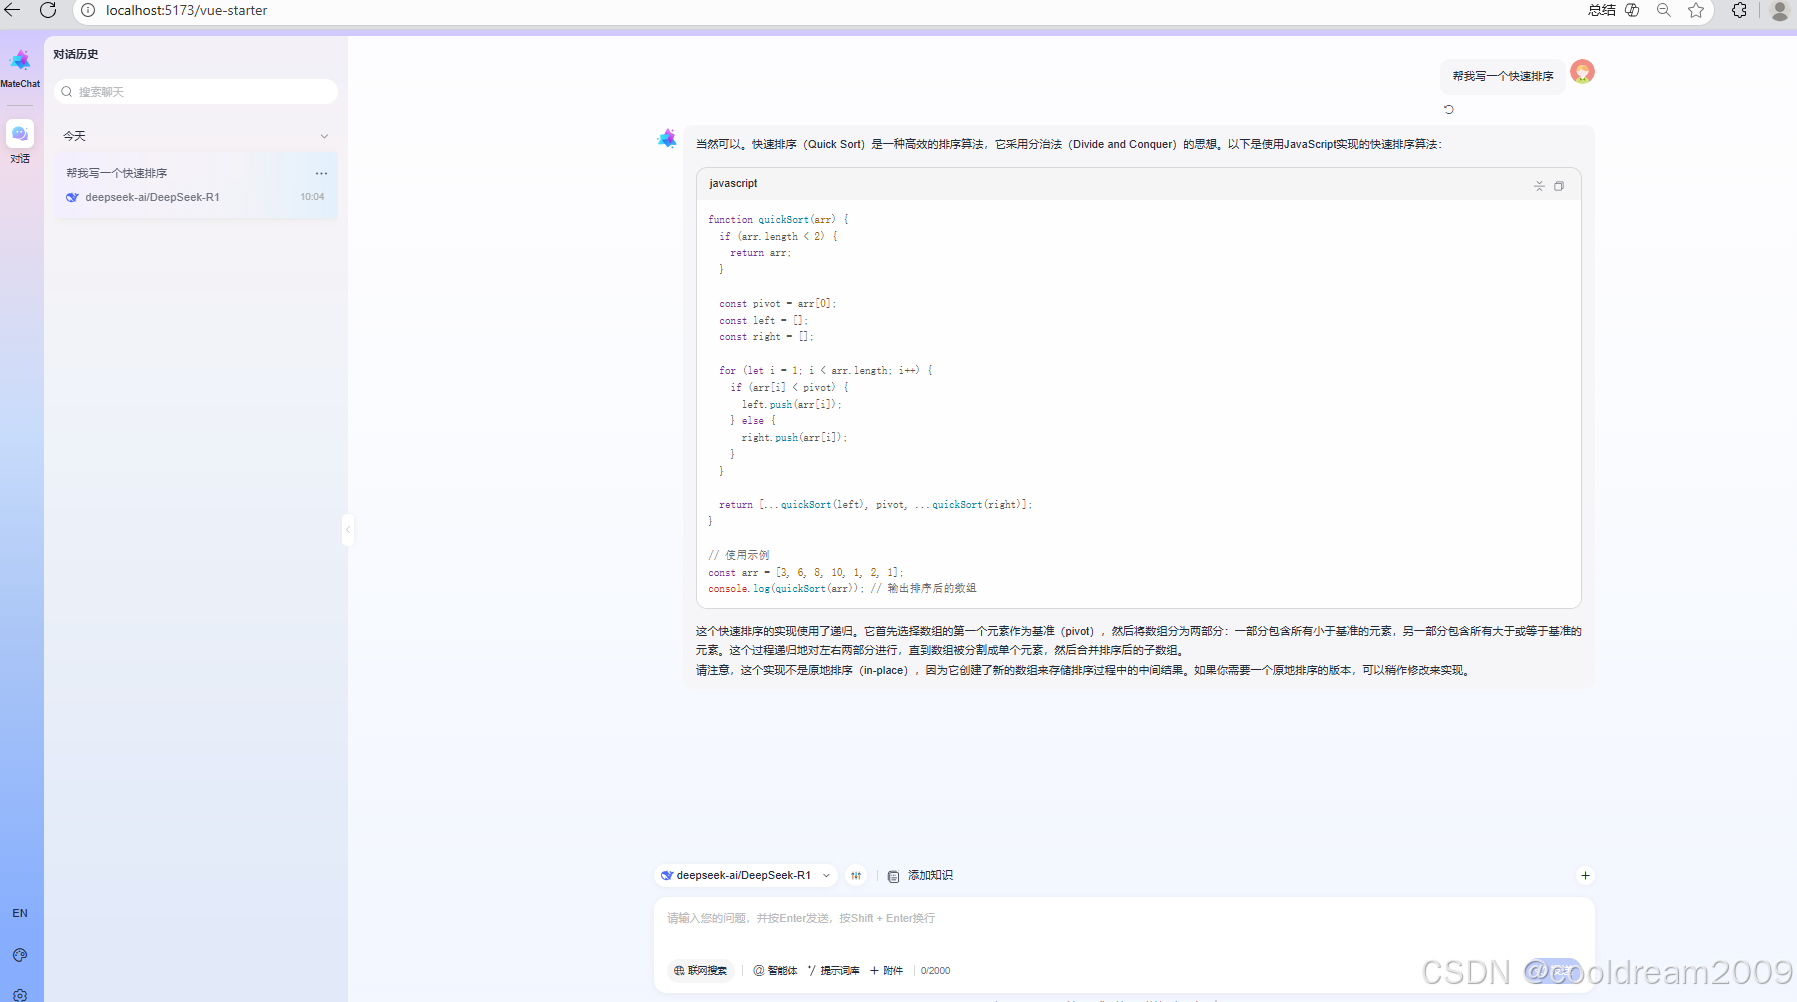Click the assistant avatar icon beside the reply
Screen dimensions: 1797x1002
coord(667,138)
